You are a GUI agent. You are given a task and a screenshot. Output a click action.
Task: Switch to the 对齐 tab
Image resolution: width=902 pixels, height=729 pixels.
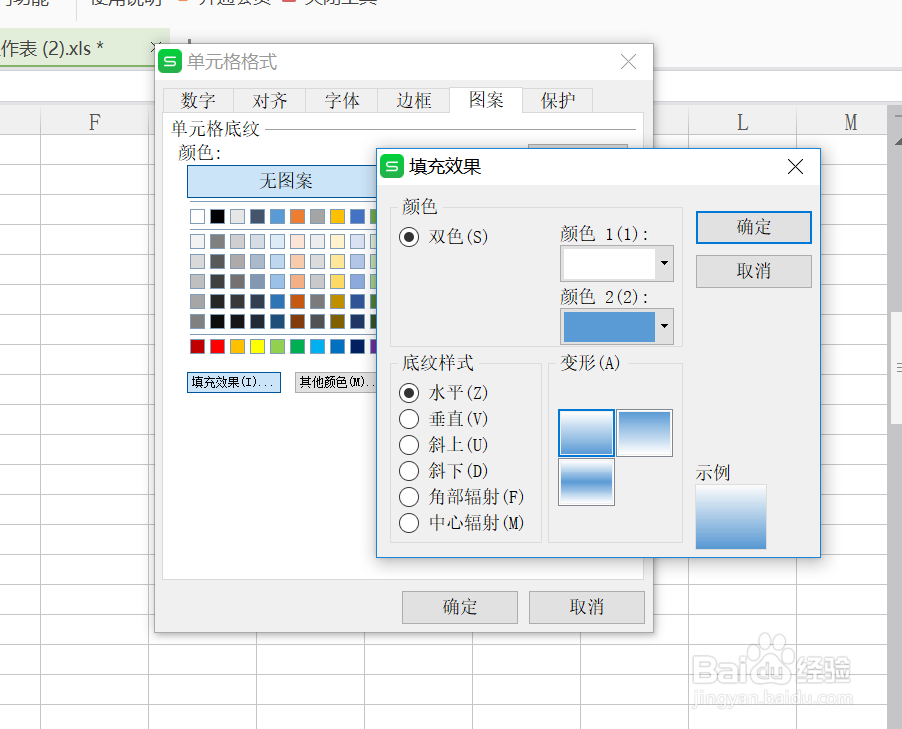(268, 100)
